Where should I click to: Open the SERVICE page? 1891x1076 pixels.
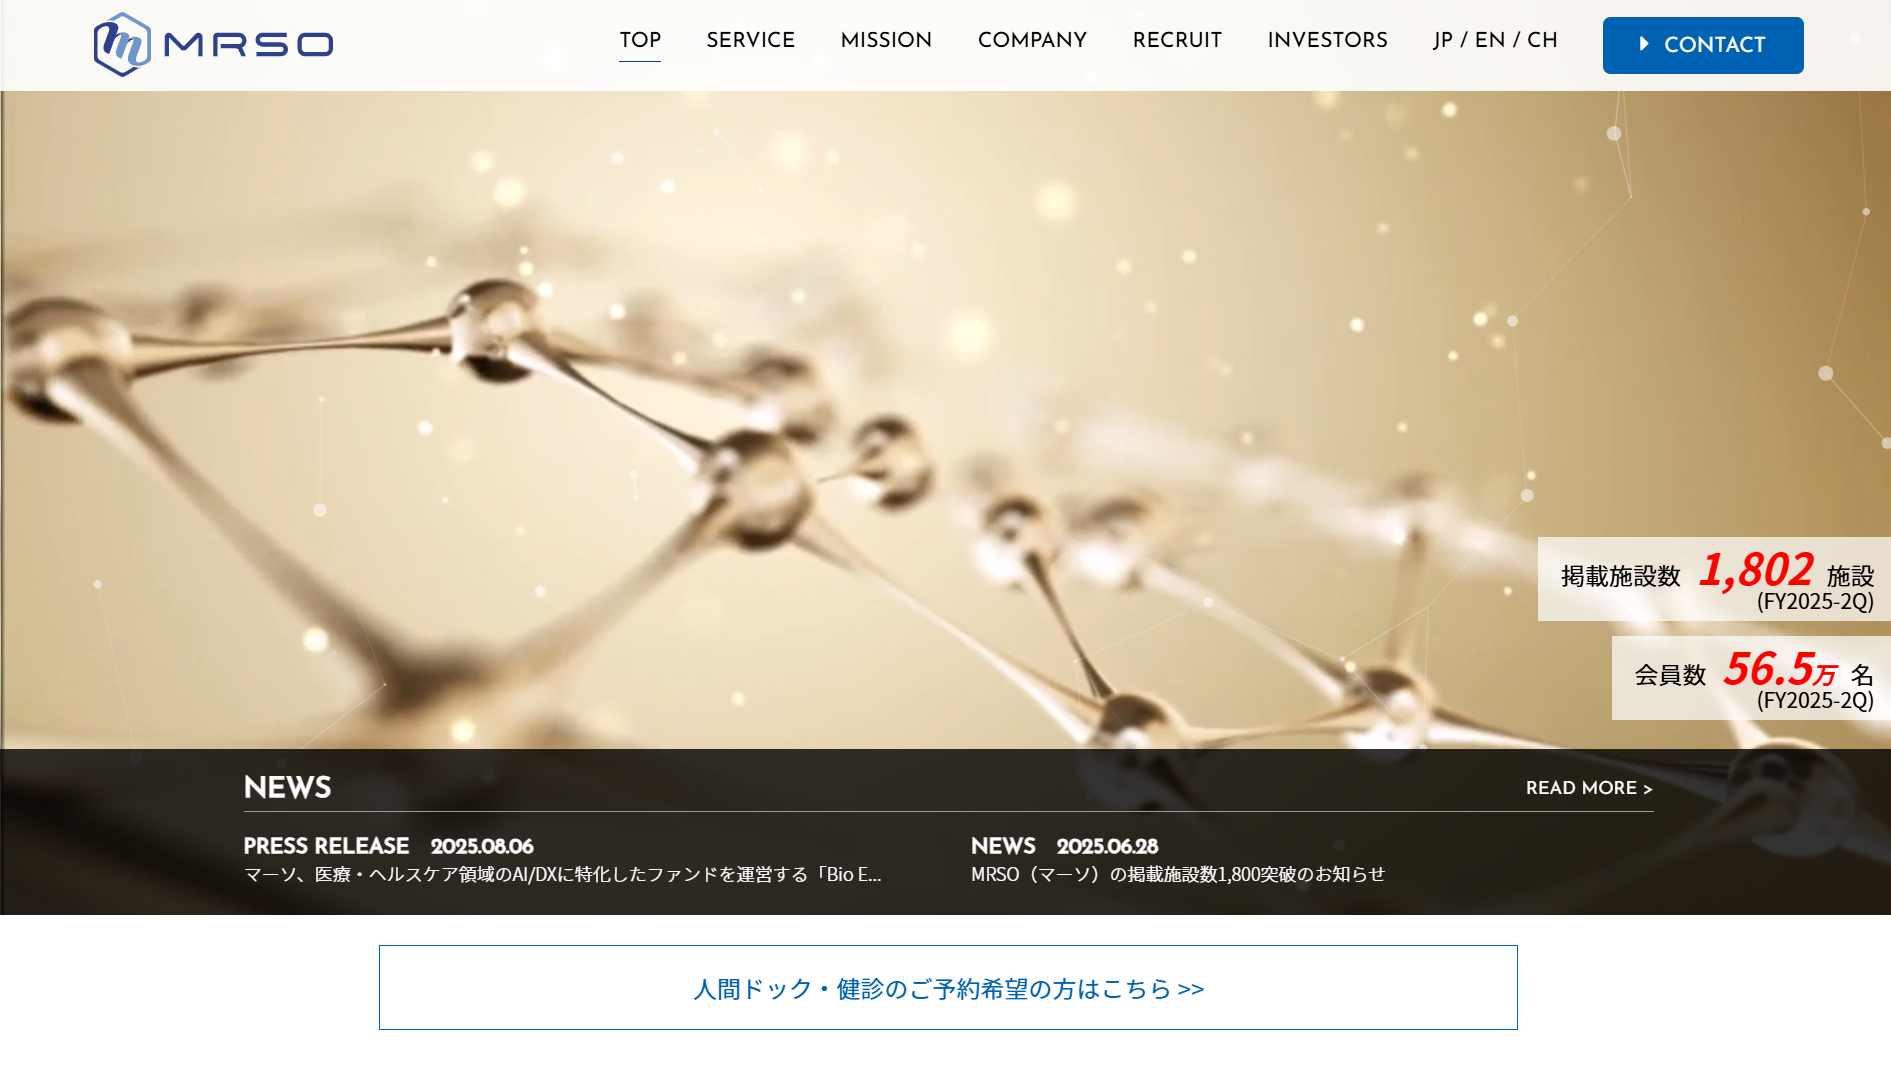(x=750, y=40)
